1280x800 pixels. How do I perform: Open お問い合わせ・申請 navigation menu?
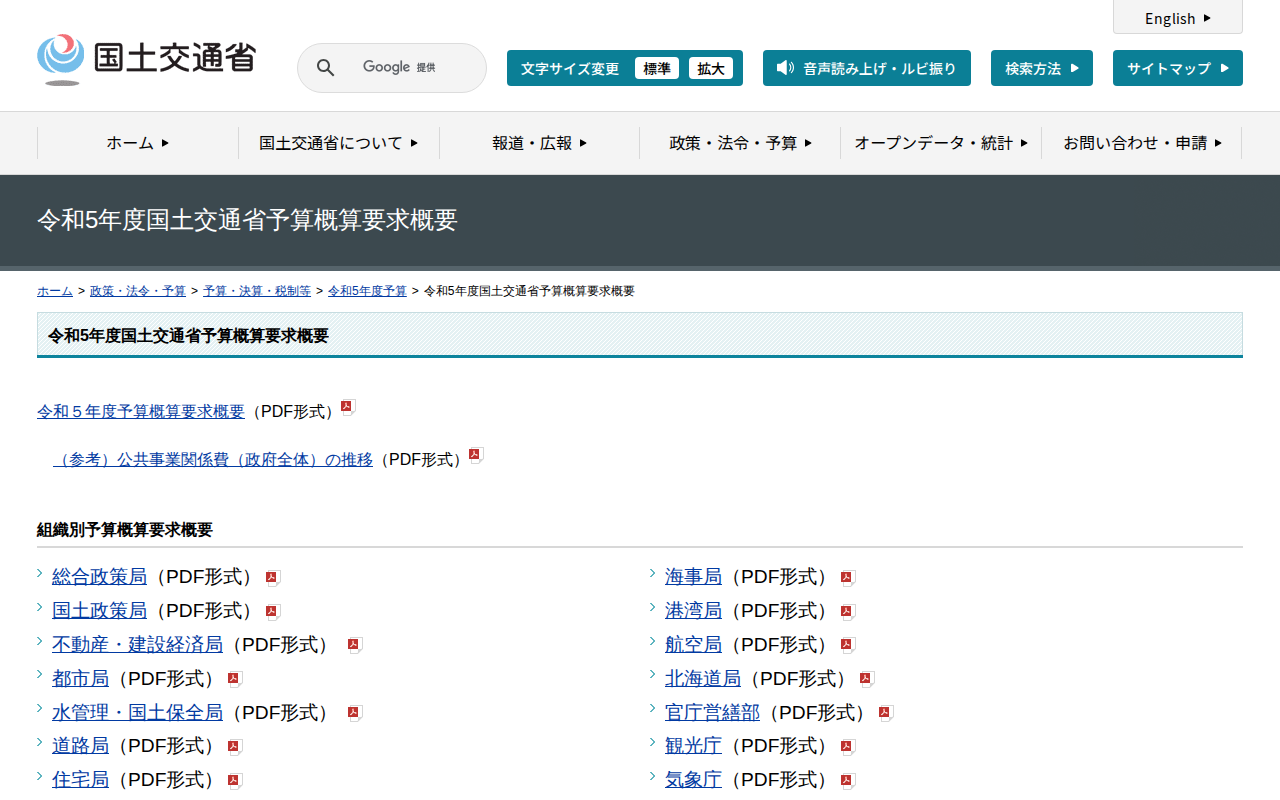click(1142, 143)
